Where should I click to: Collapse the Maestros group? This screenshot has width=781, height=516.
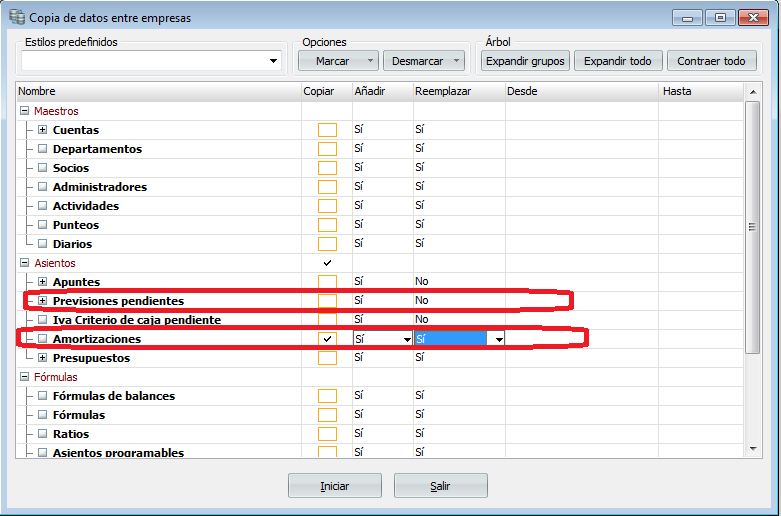[x=24, y=111]
